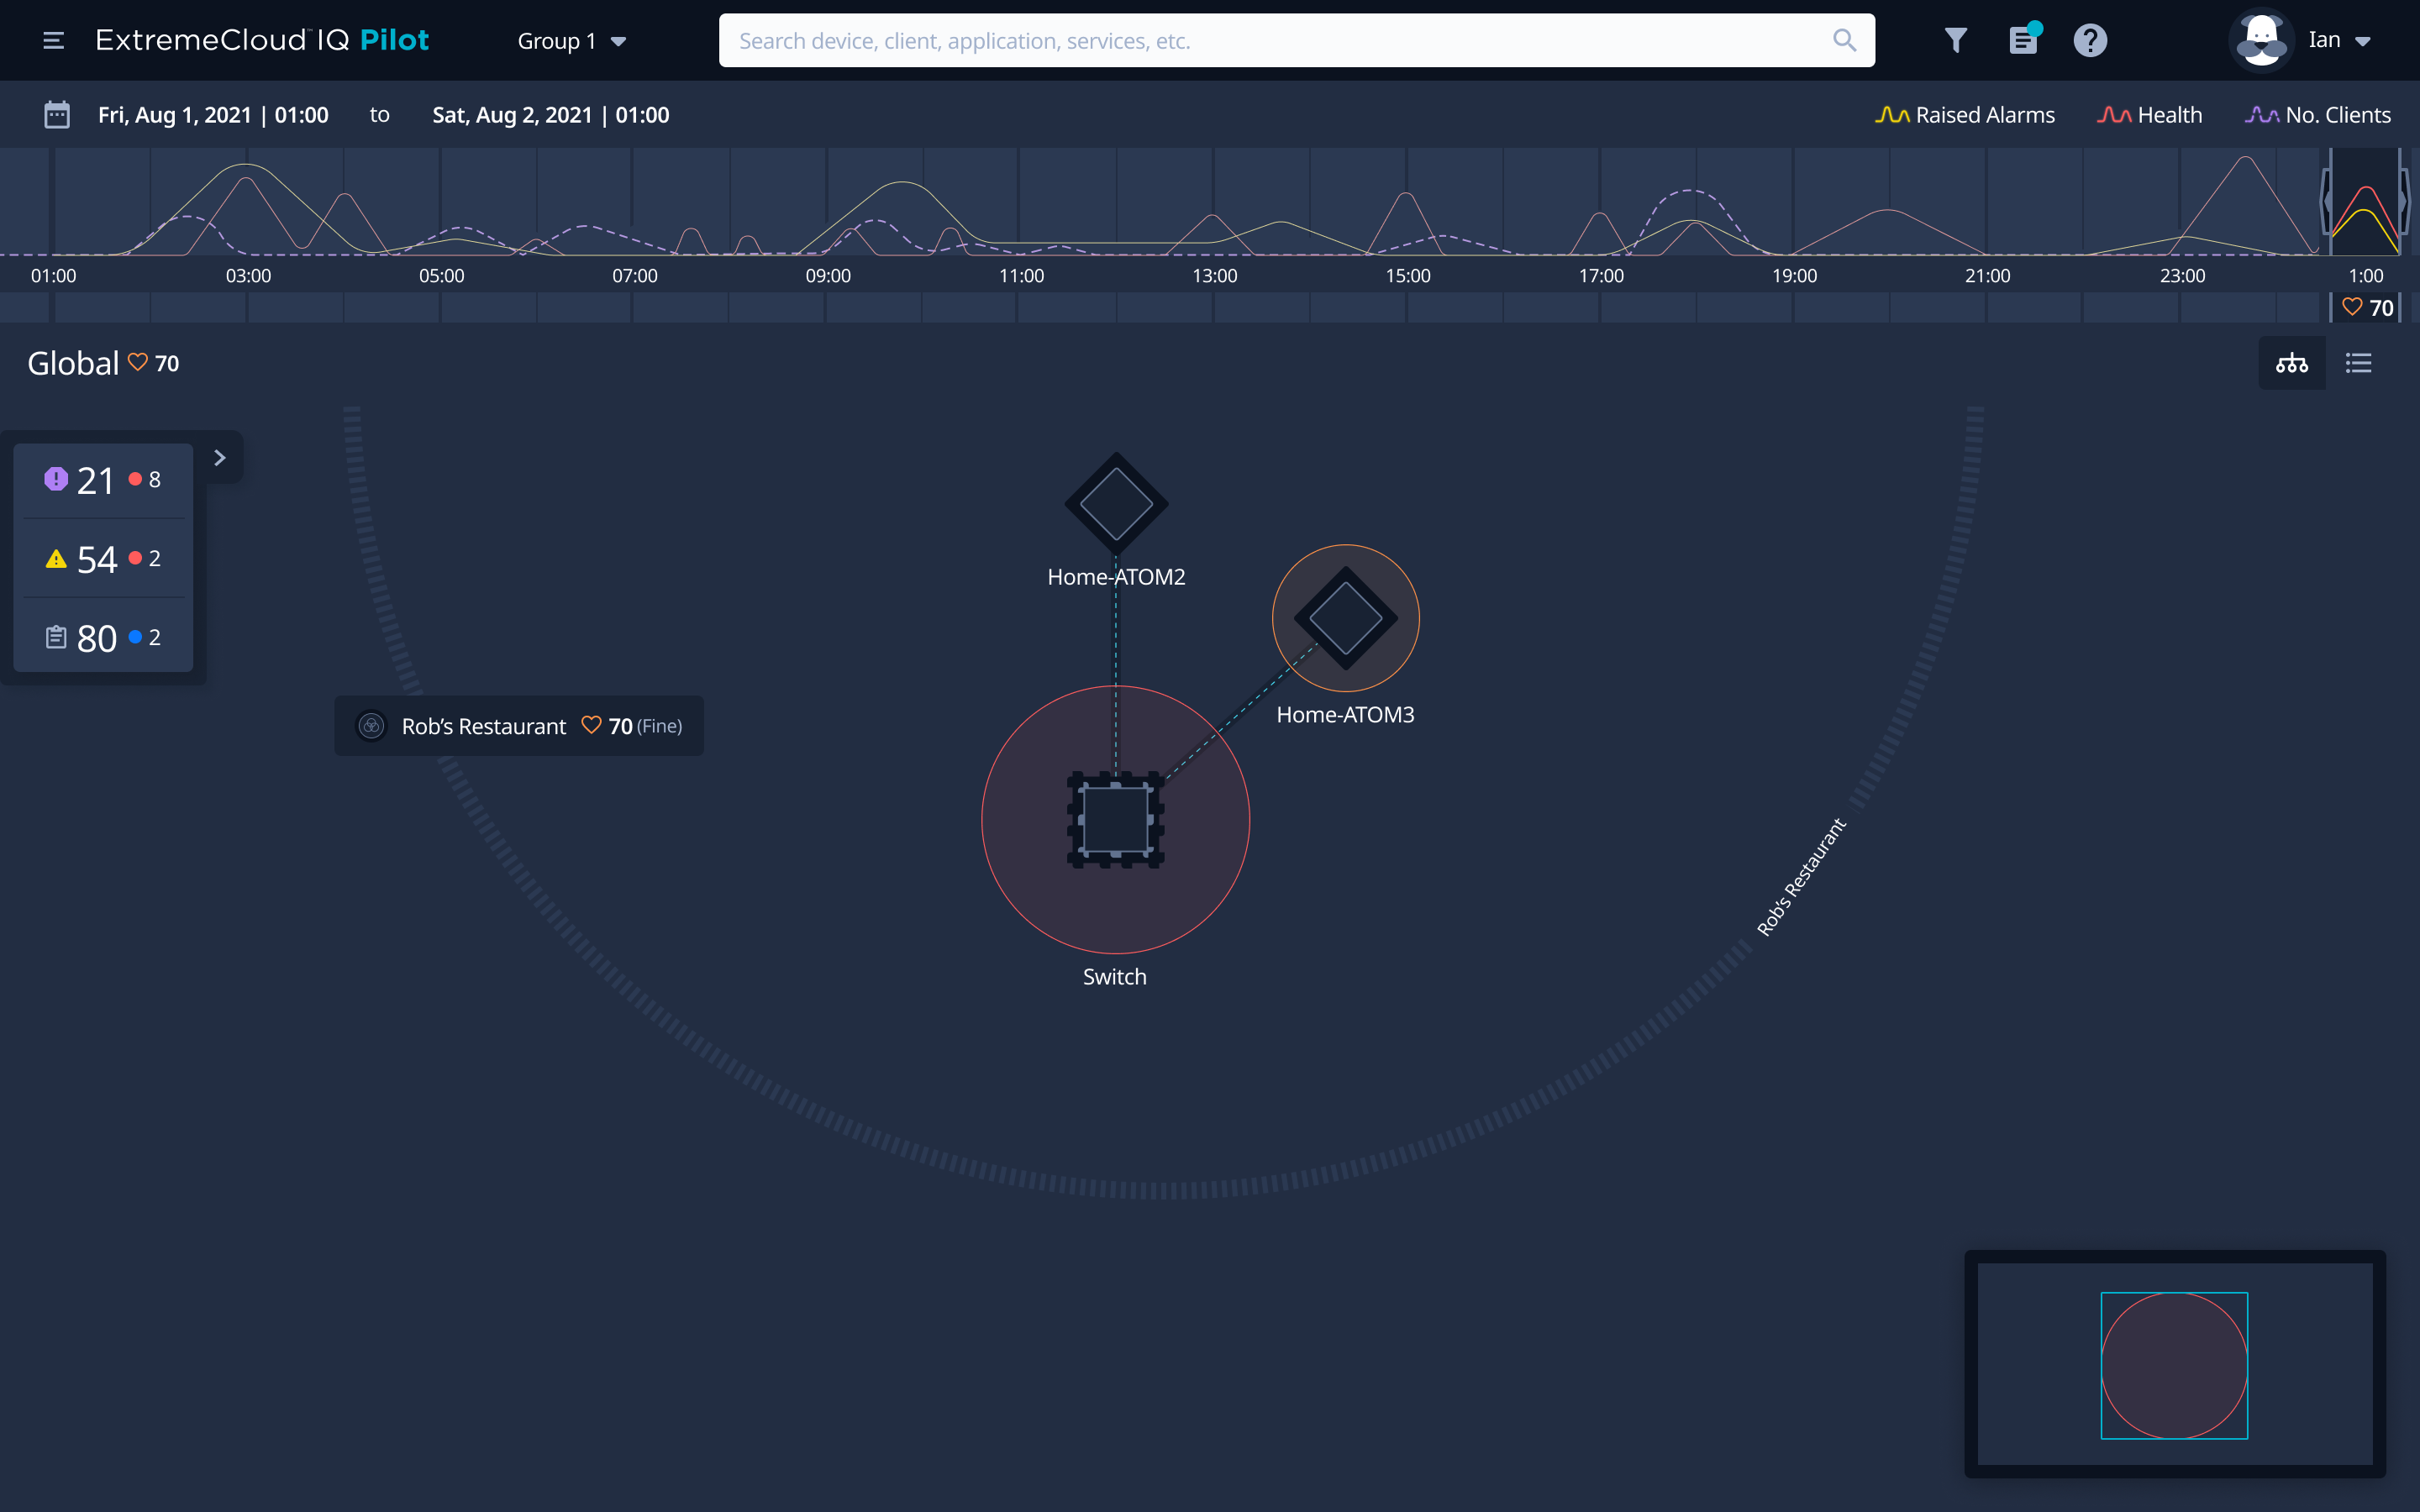Click the Rob's Restaurant health label
Image resolution: width=2420 pixels, height=1512 pixels.
pyautogui.click(x=519, y=725)
